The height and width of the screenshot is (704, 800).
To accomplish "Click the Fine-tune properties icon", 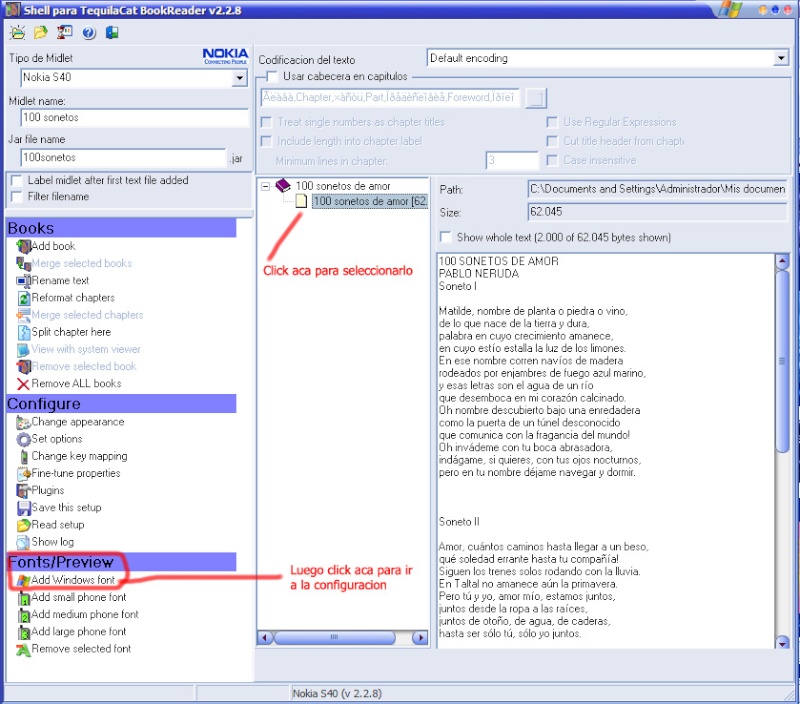I will pos(23,474).
